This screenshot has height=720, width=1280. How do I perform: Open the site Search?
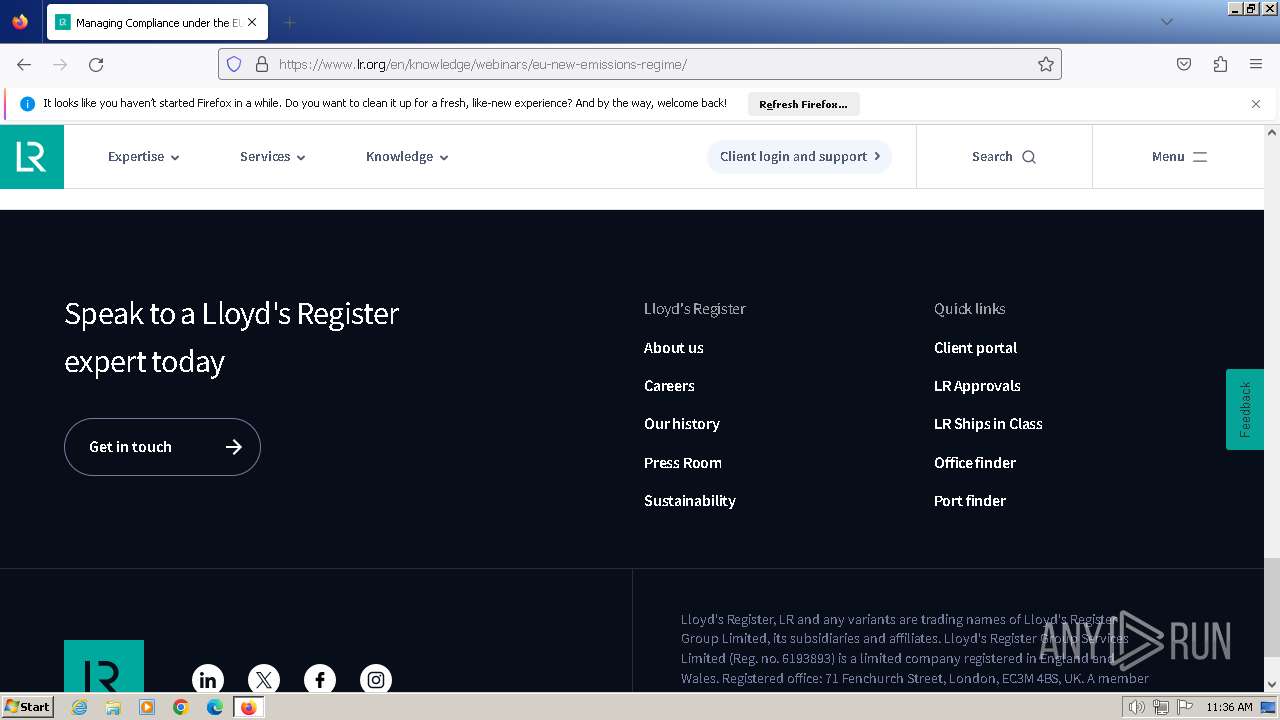tap(1004, 157)
